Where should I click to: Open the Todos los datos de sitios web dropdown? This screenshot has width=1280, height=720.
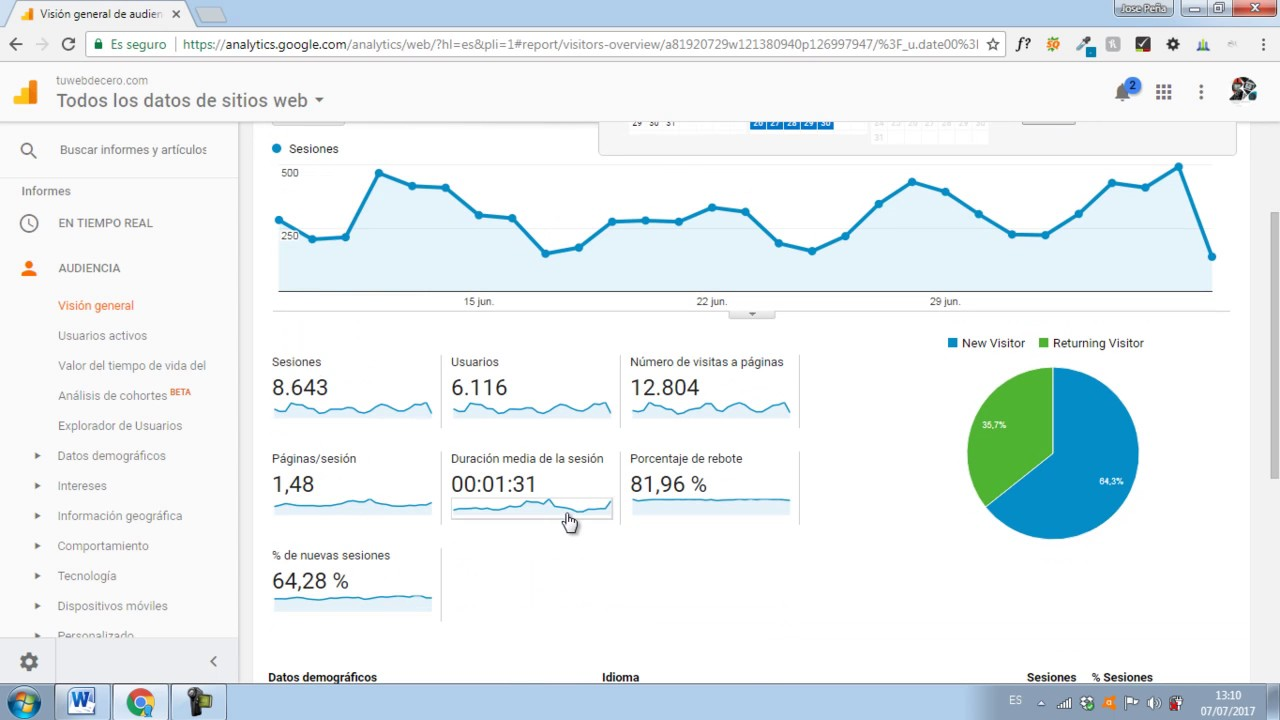click(190, 100)
